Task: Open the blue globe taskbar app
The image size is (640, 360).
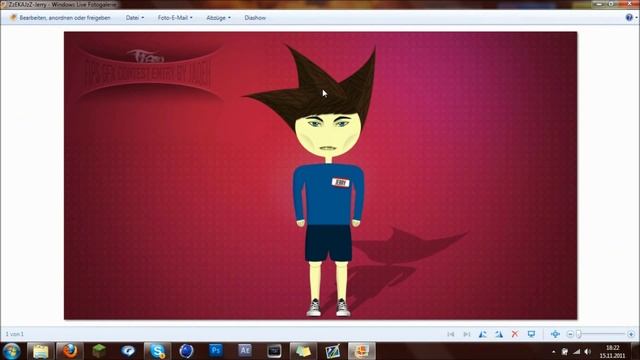Action: click(186, 351)
